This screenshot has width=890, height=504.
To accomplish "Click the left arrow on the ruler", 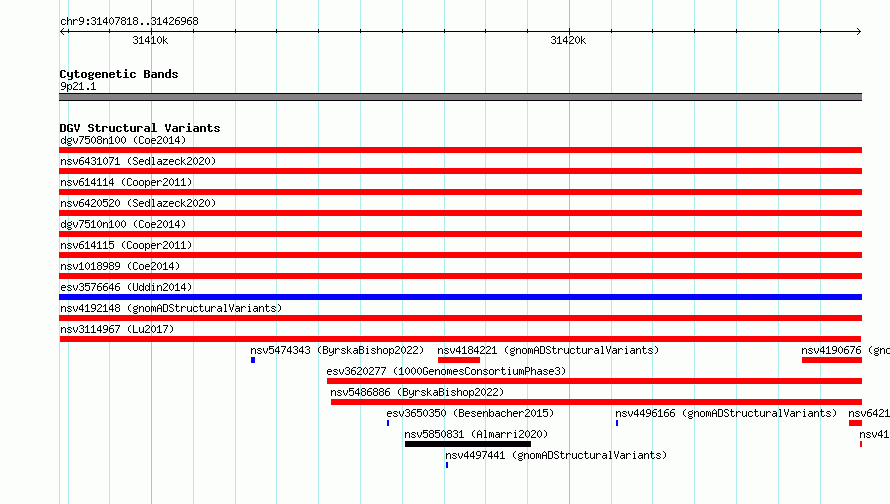I will tap(63, 31).
